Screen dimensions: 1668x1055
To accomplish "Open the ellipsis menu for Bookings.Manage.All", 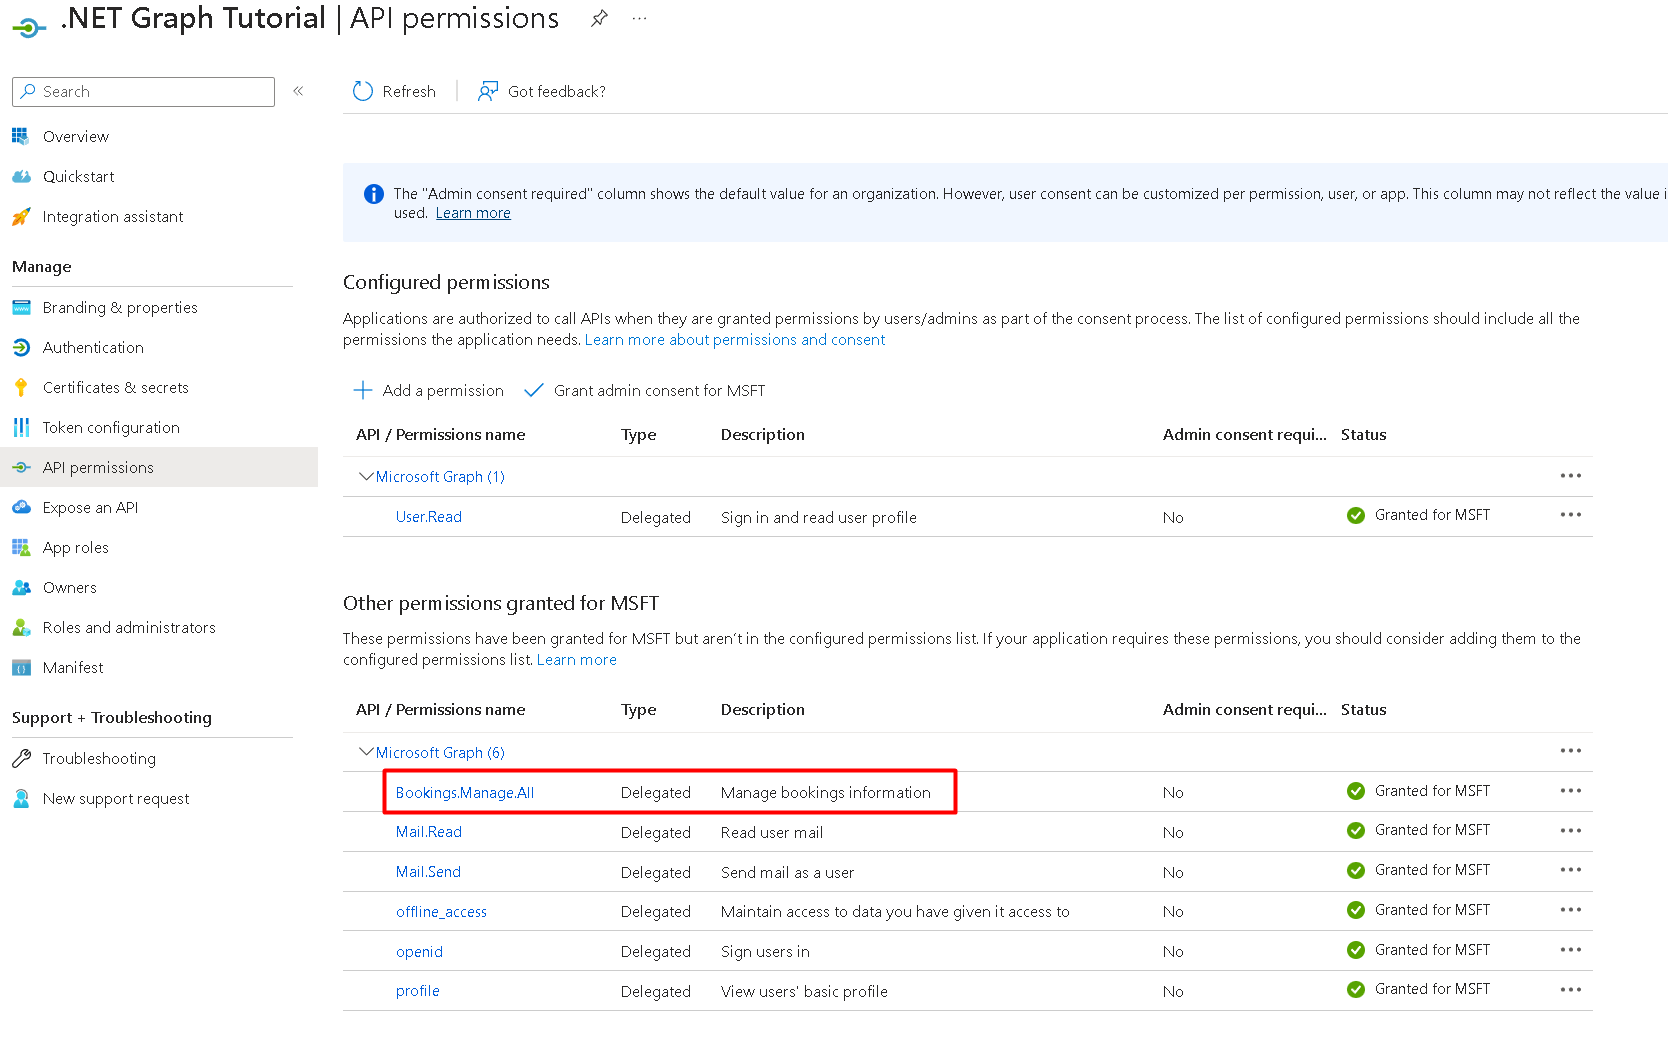I will coord(1570,790).
